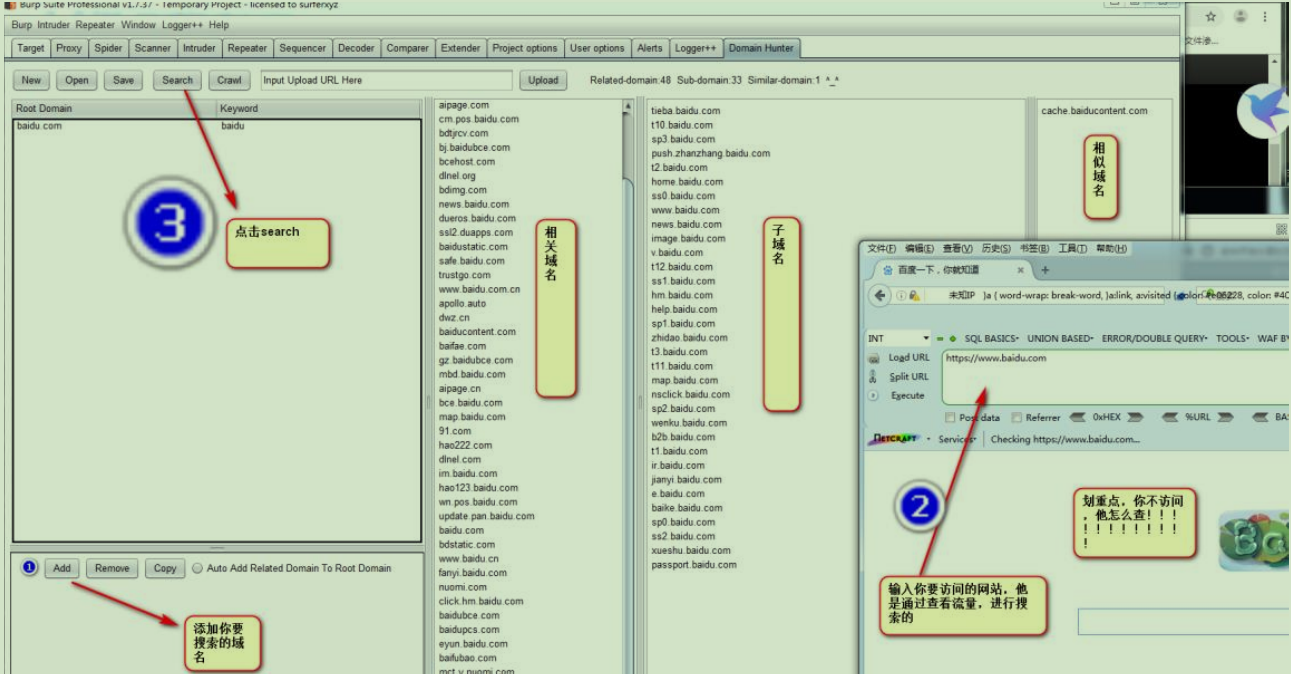Click the Root Domain column header
The width and height of the screenshot is (1291, 674).
point(115,108)
